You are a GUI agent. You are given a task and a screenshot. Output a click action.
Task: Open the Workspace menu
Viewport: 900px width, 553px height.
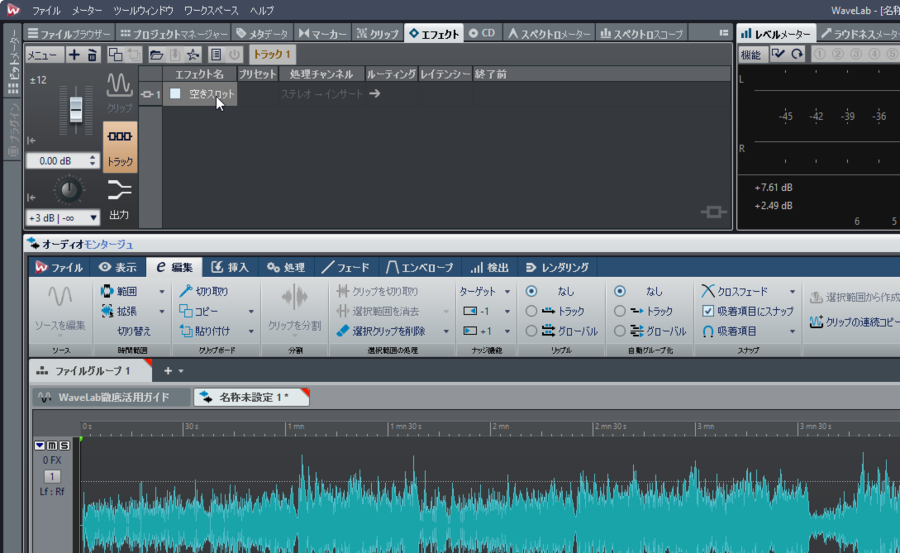click(211, 10)
